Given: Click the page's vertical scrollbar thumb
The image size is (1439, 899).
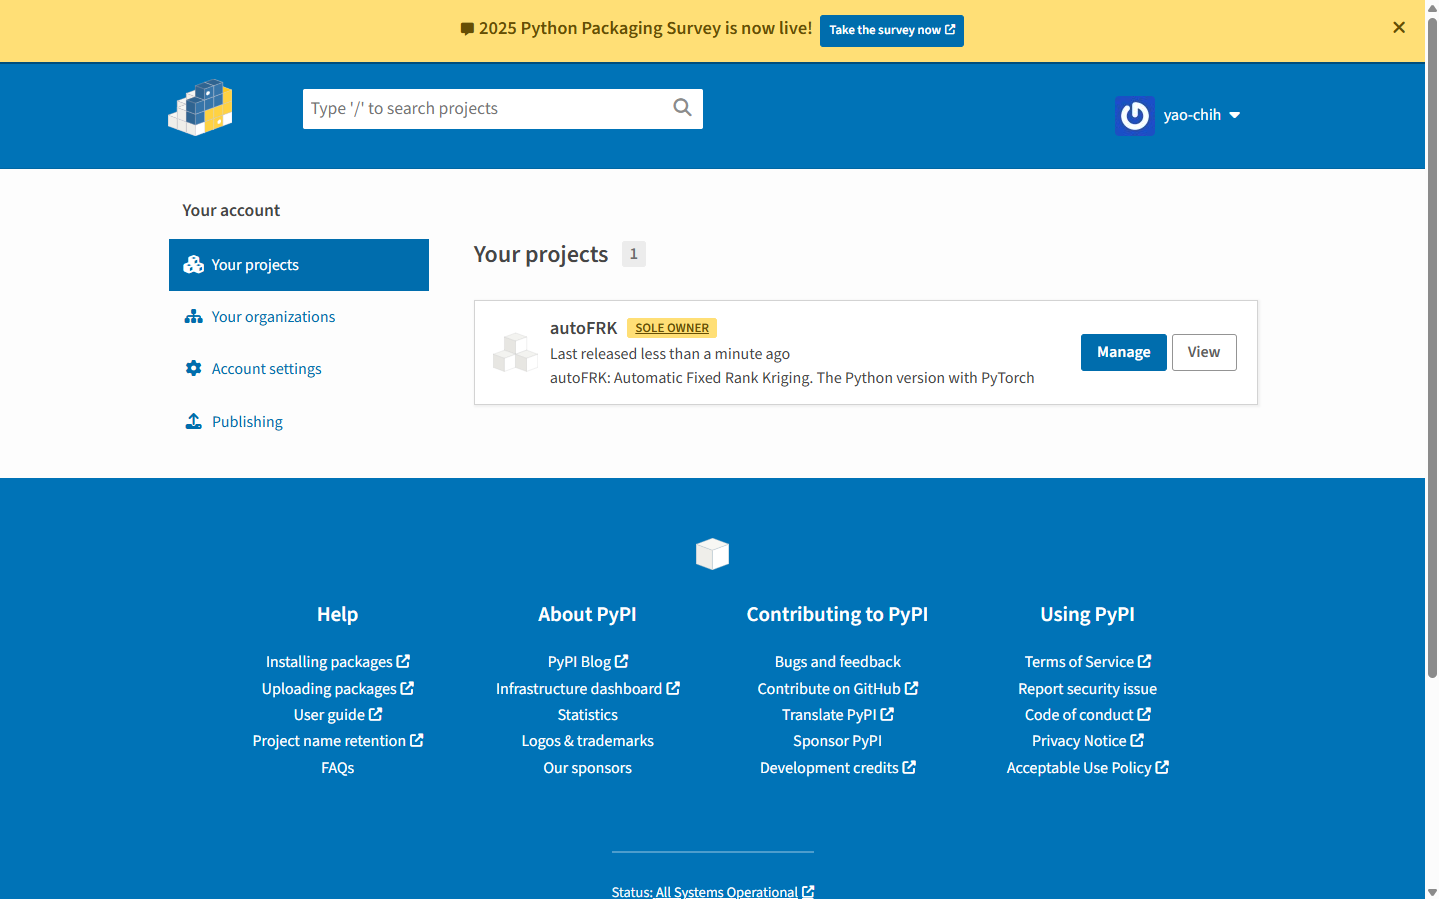Looking at the screenshot, I should click(1432, 348).
